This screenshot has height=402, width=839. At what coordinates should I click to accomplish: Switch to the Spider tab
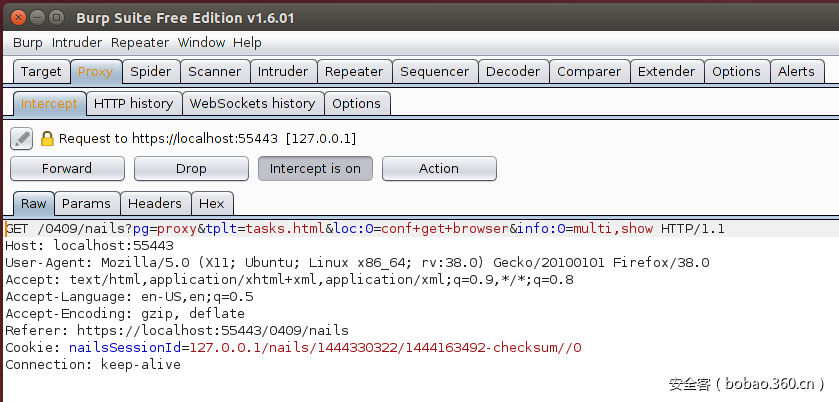tap(151, 72)
